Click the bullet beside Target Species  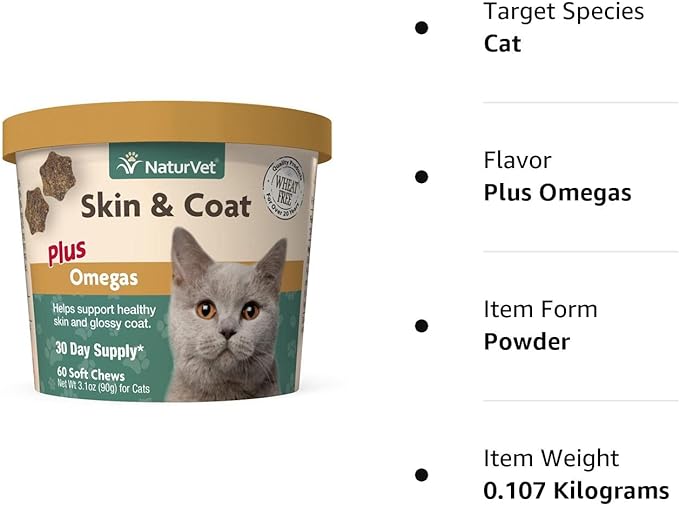coord(421,28)
